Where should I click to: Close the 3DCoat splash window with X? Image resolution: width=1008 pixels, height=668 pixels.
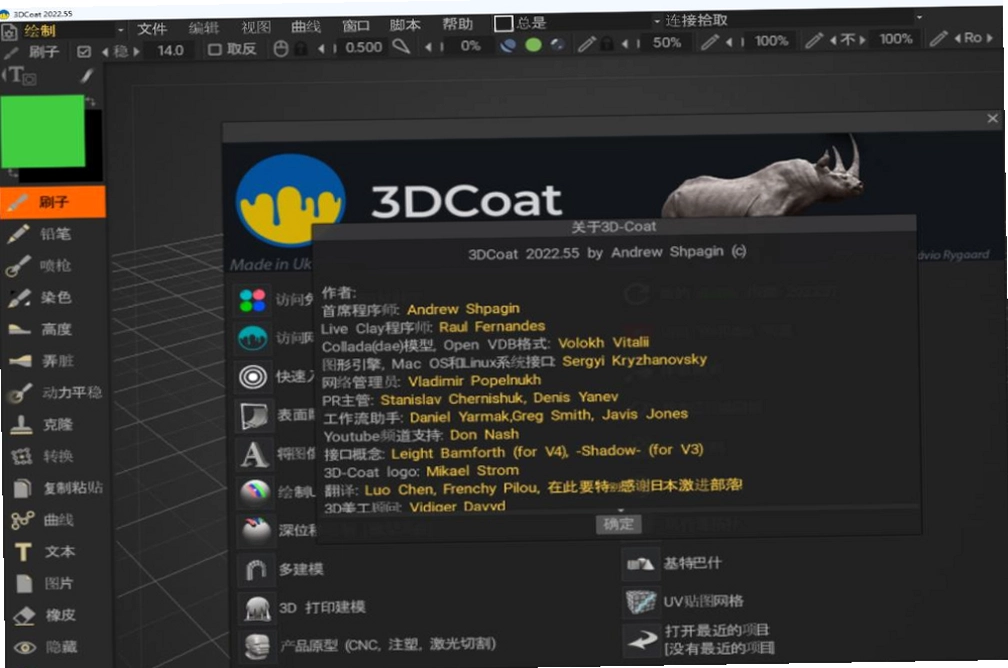coord(992,118)
